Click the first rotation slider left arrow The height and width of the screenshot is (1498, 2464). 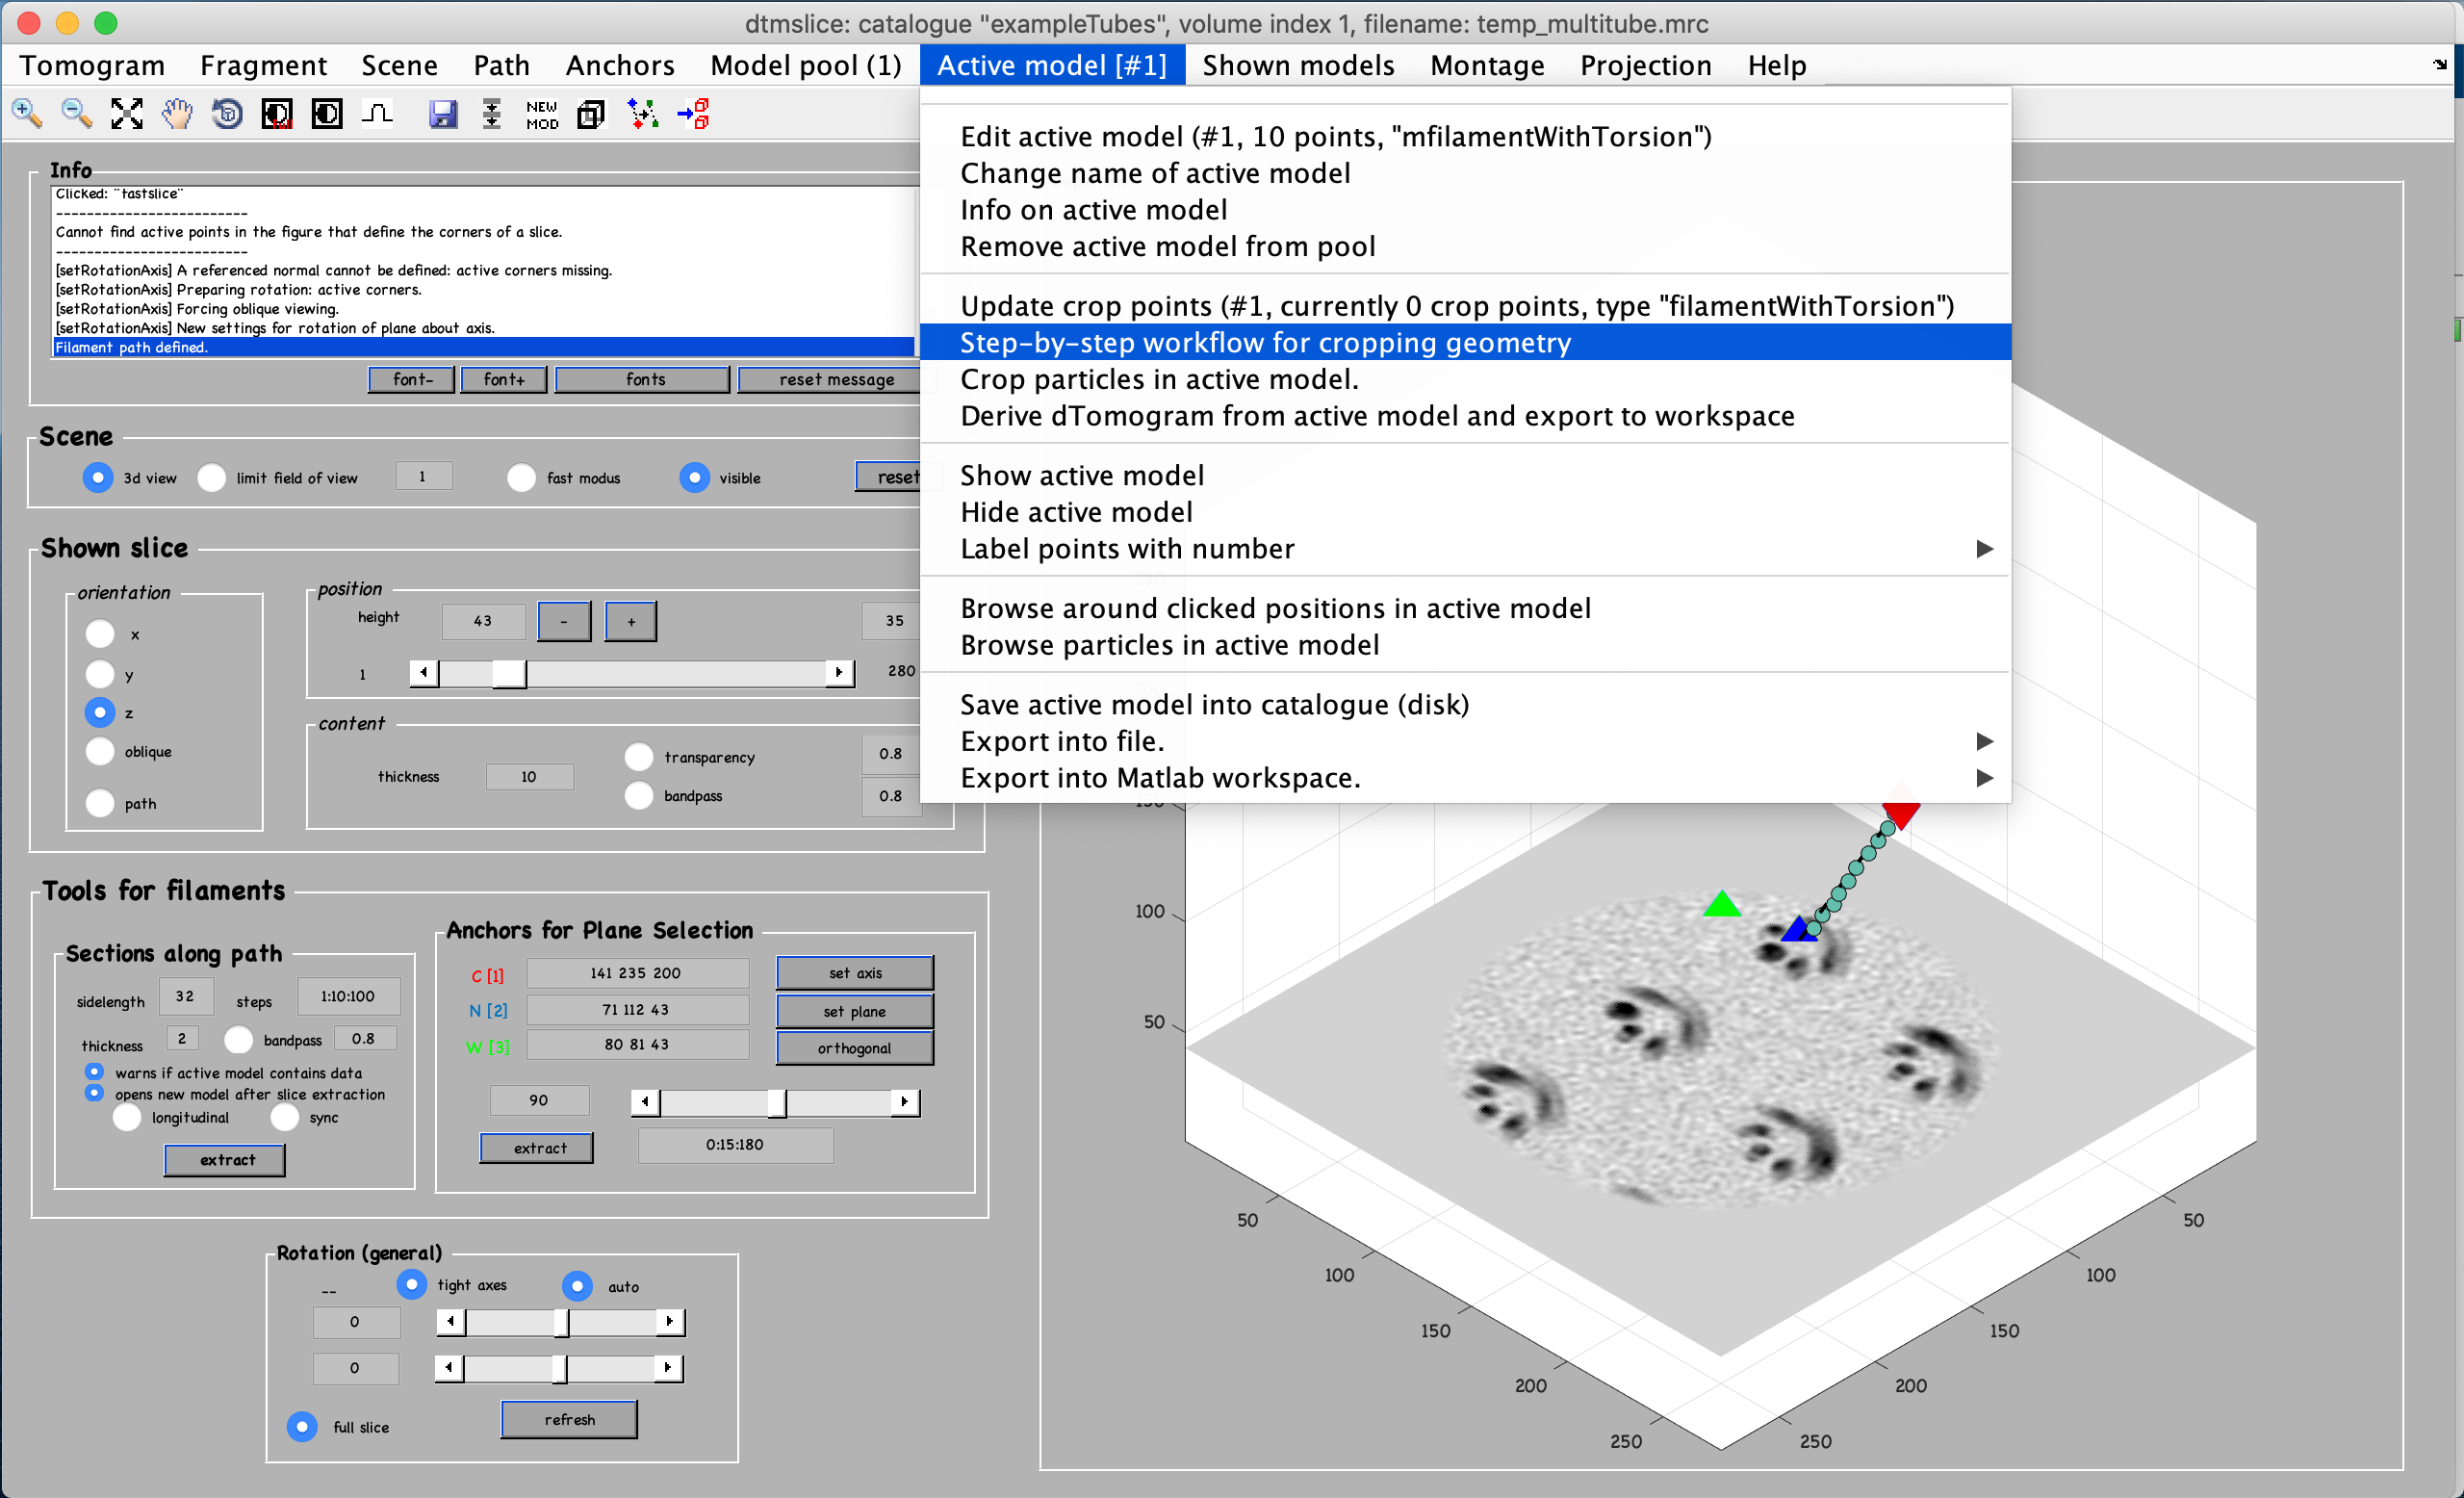click(x=451, y=1322)
